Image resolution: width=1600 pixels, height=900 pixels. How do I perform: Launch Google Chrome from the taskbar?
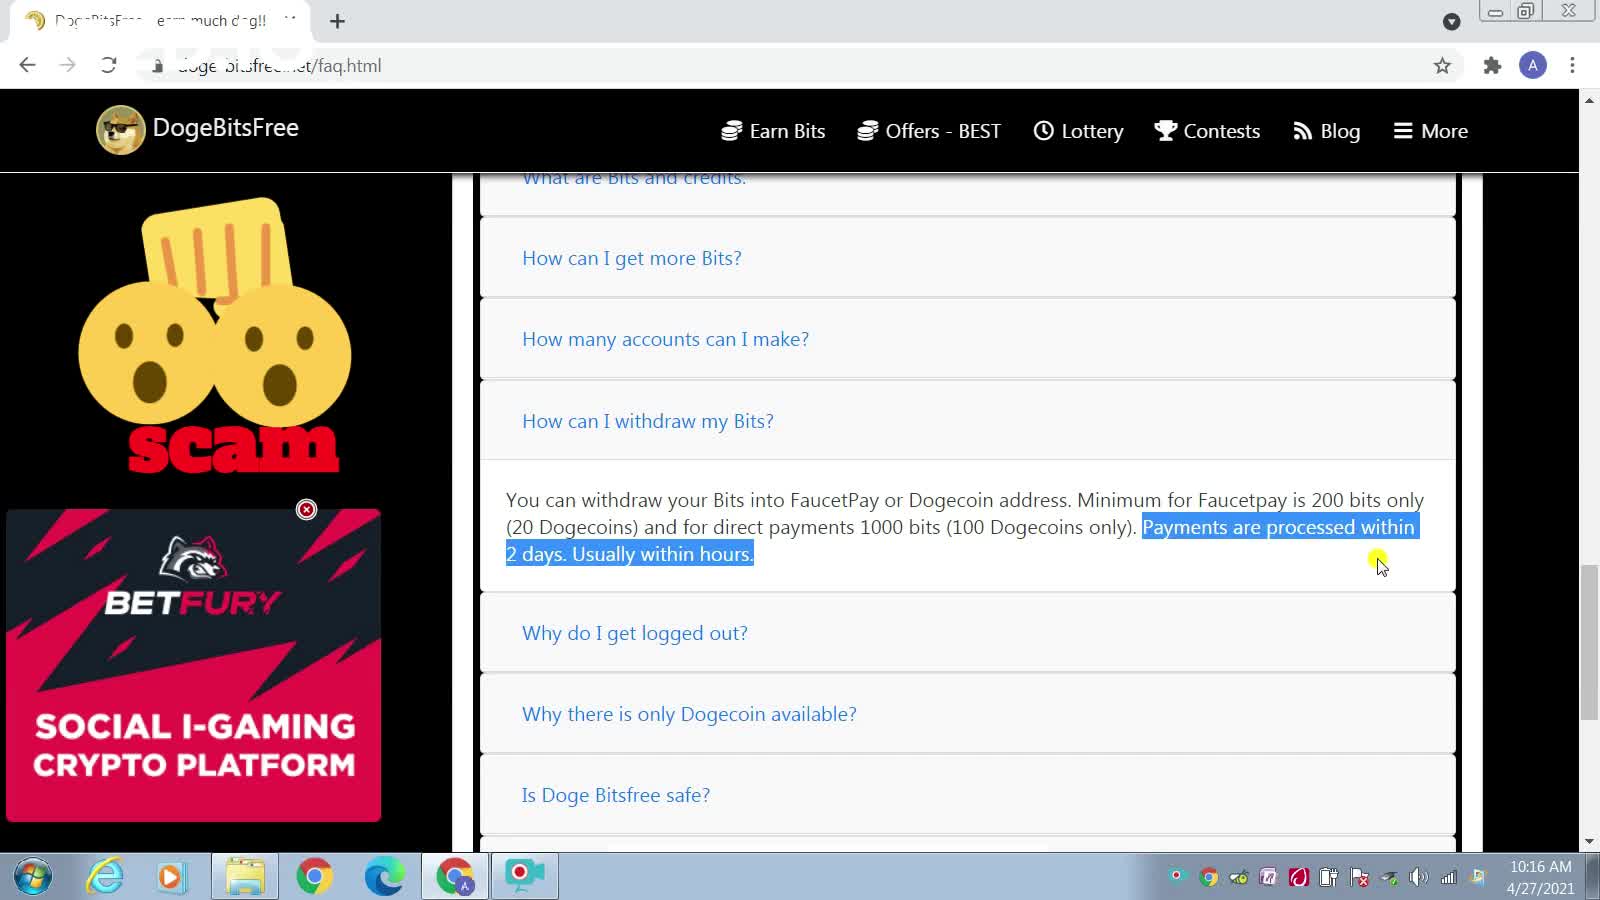(314, 877)
